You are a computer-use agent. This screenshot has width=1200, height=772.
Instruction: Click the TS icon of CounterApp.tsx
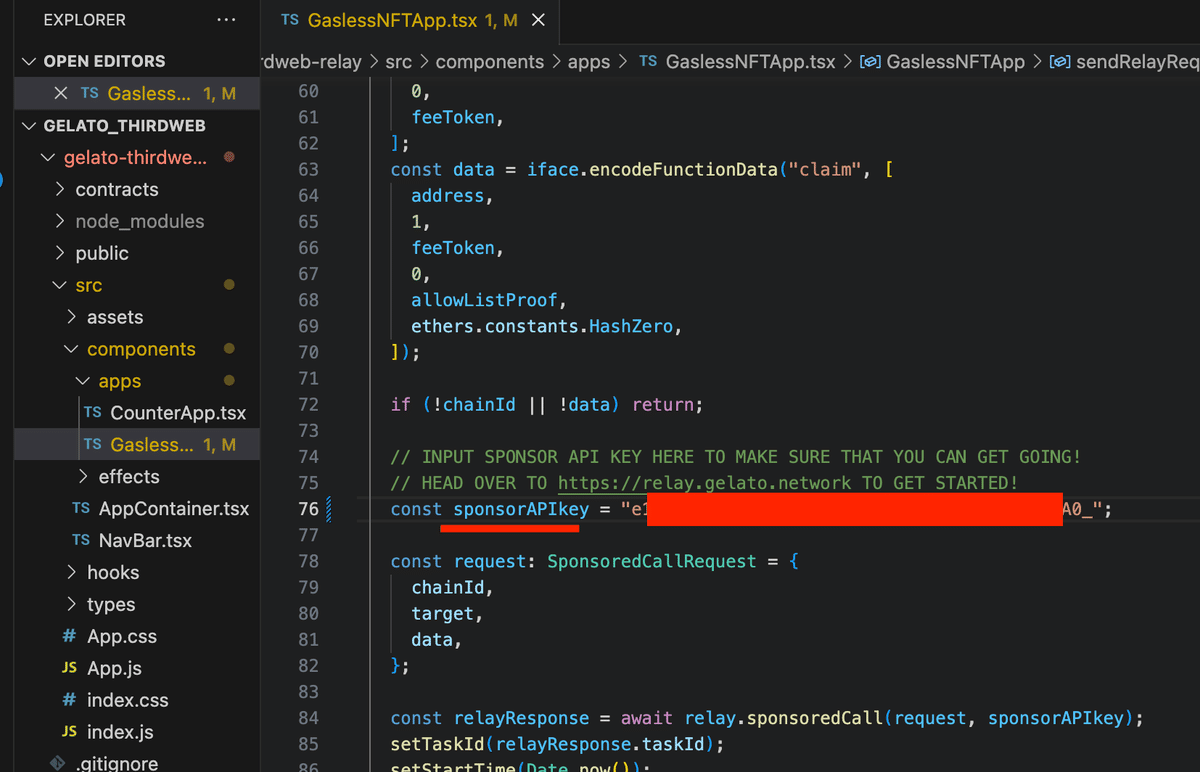pos(93,413)
